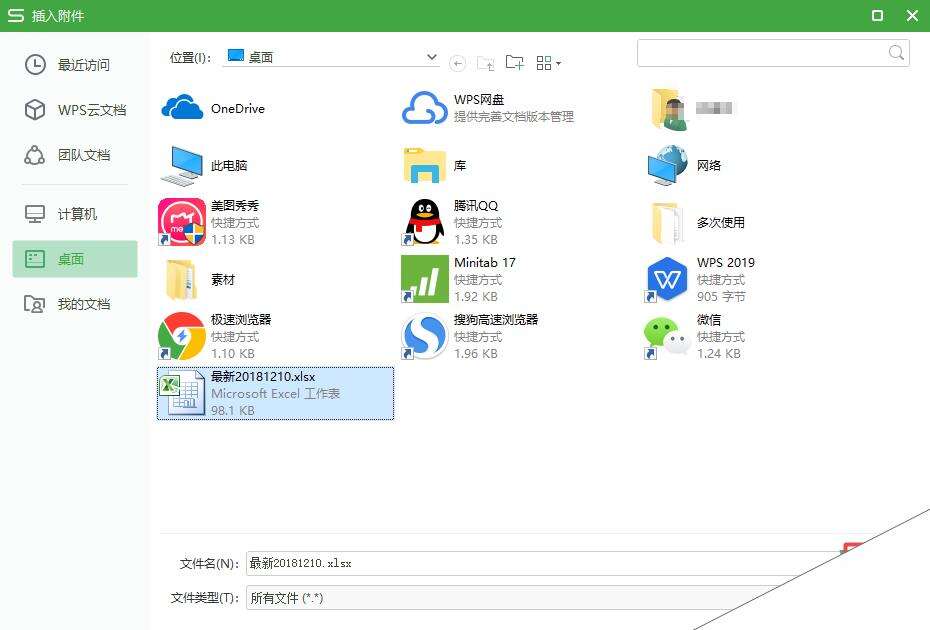This screenshot has height=630, width=930.
Task: Go up one folder level
Action: pos(486,63)
